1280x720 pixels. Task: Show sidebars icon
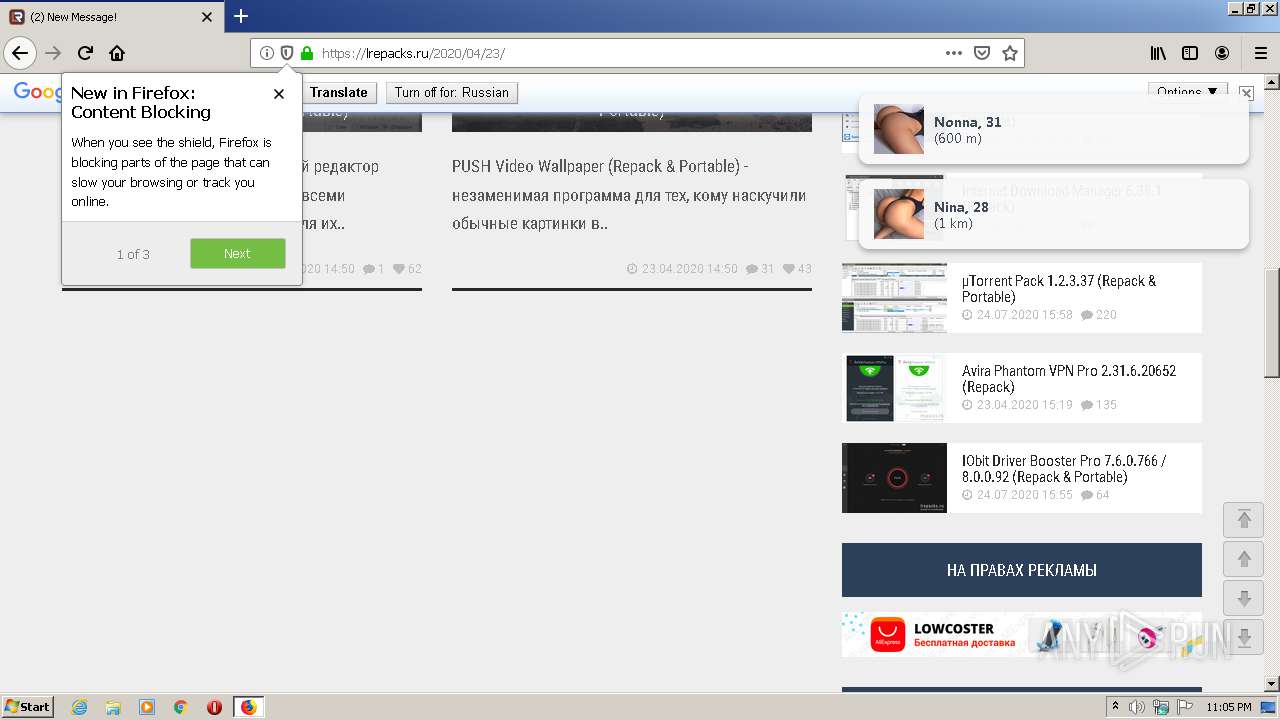click(1190, 53)
